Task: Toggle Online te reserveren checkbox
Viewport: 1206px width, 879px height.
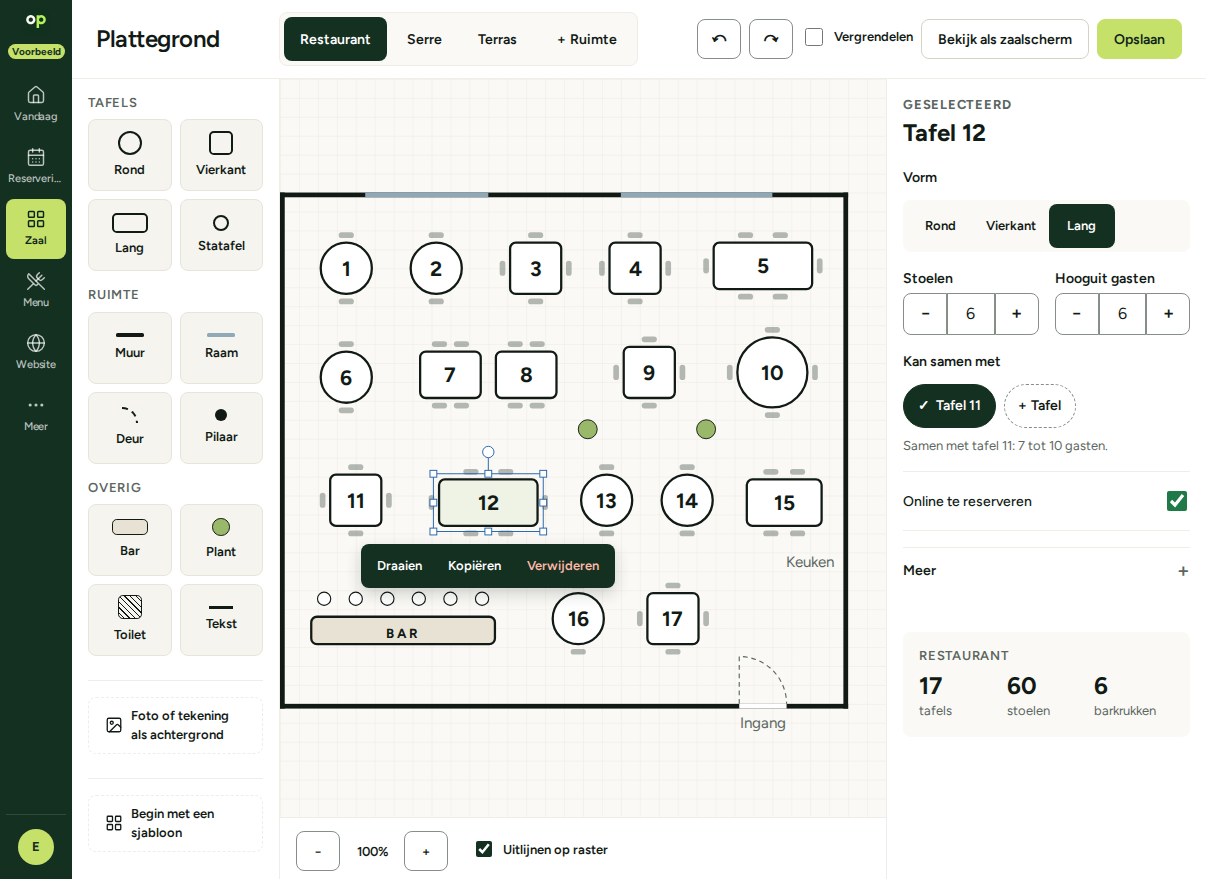Action: click(1177, 501)
